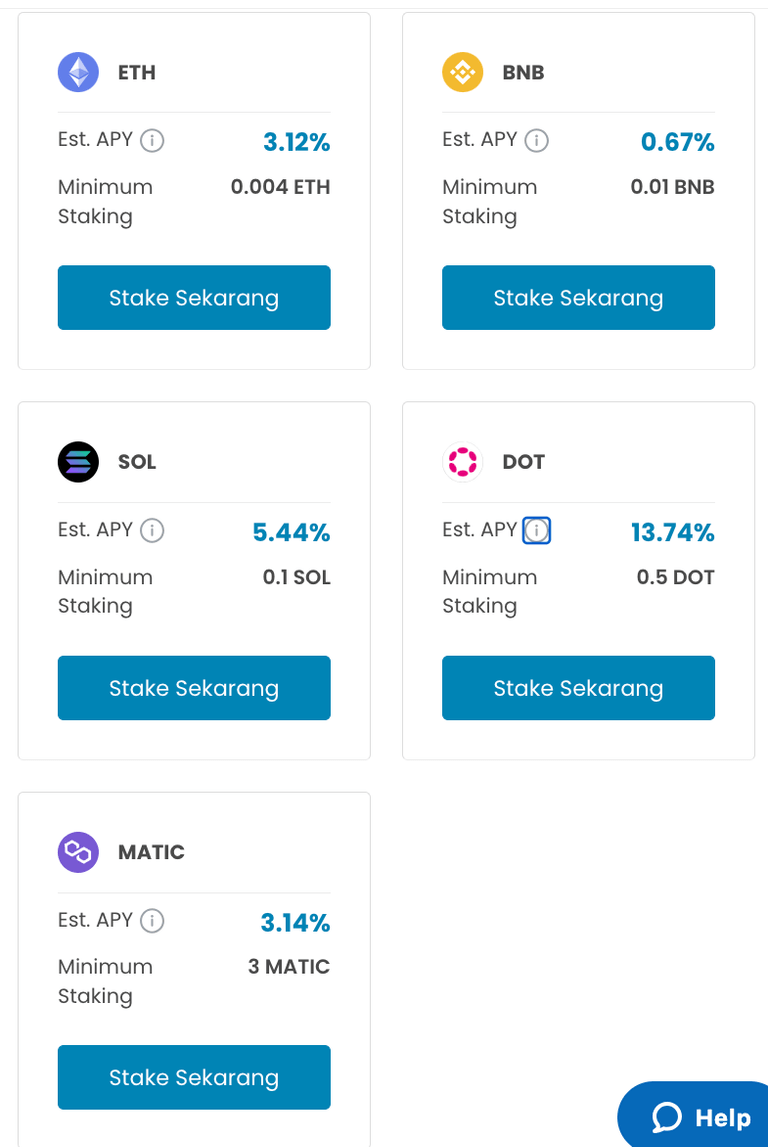Open the ETH Est. APY info icon
Screen dimensions: 768x1147
(x=152, y=141)
